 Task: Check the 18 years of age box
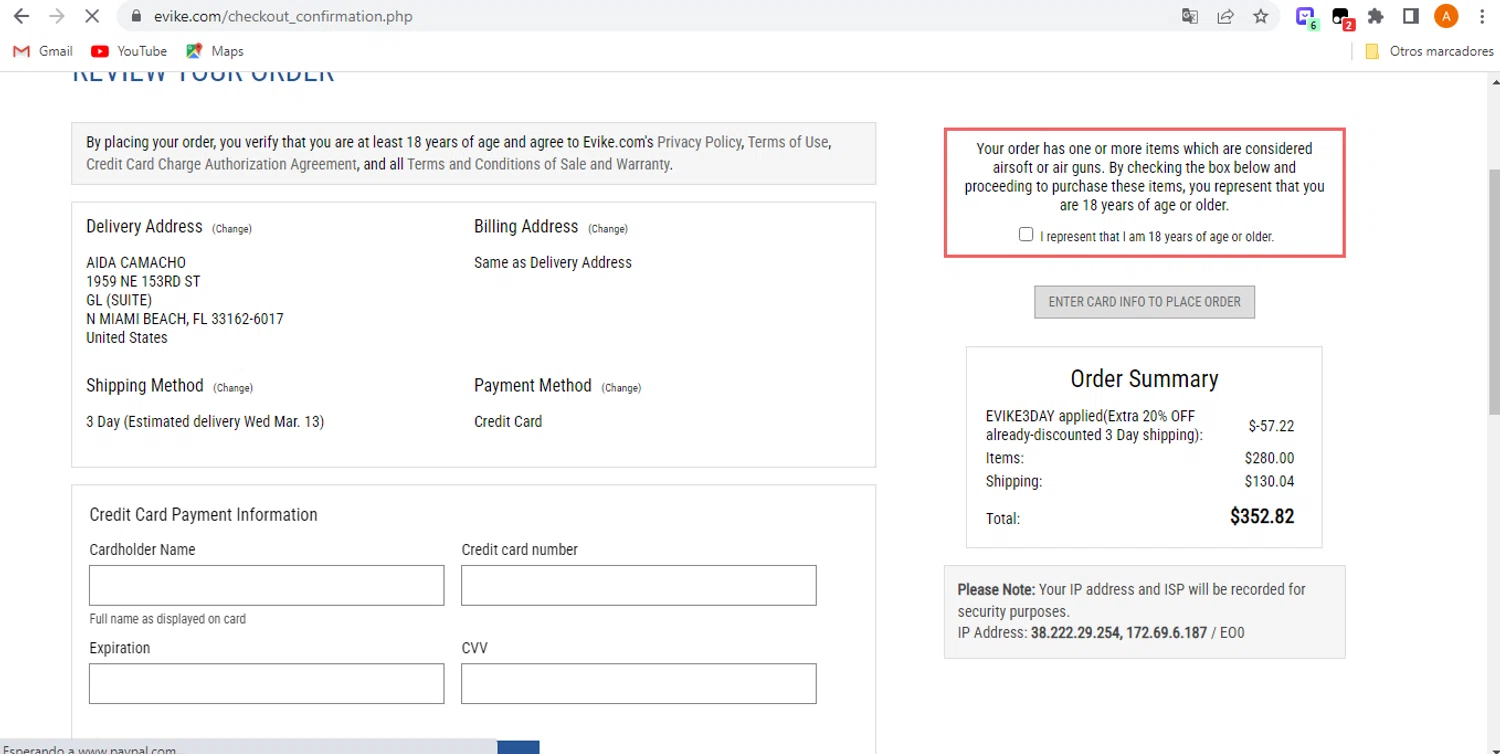coord(1026,234)
